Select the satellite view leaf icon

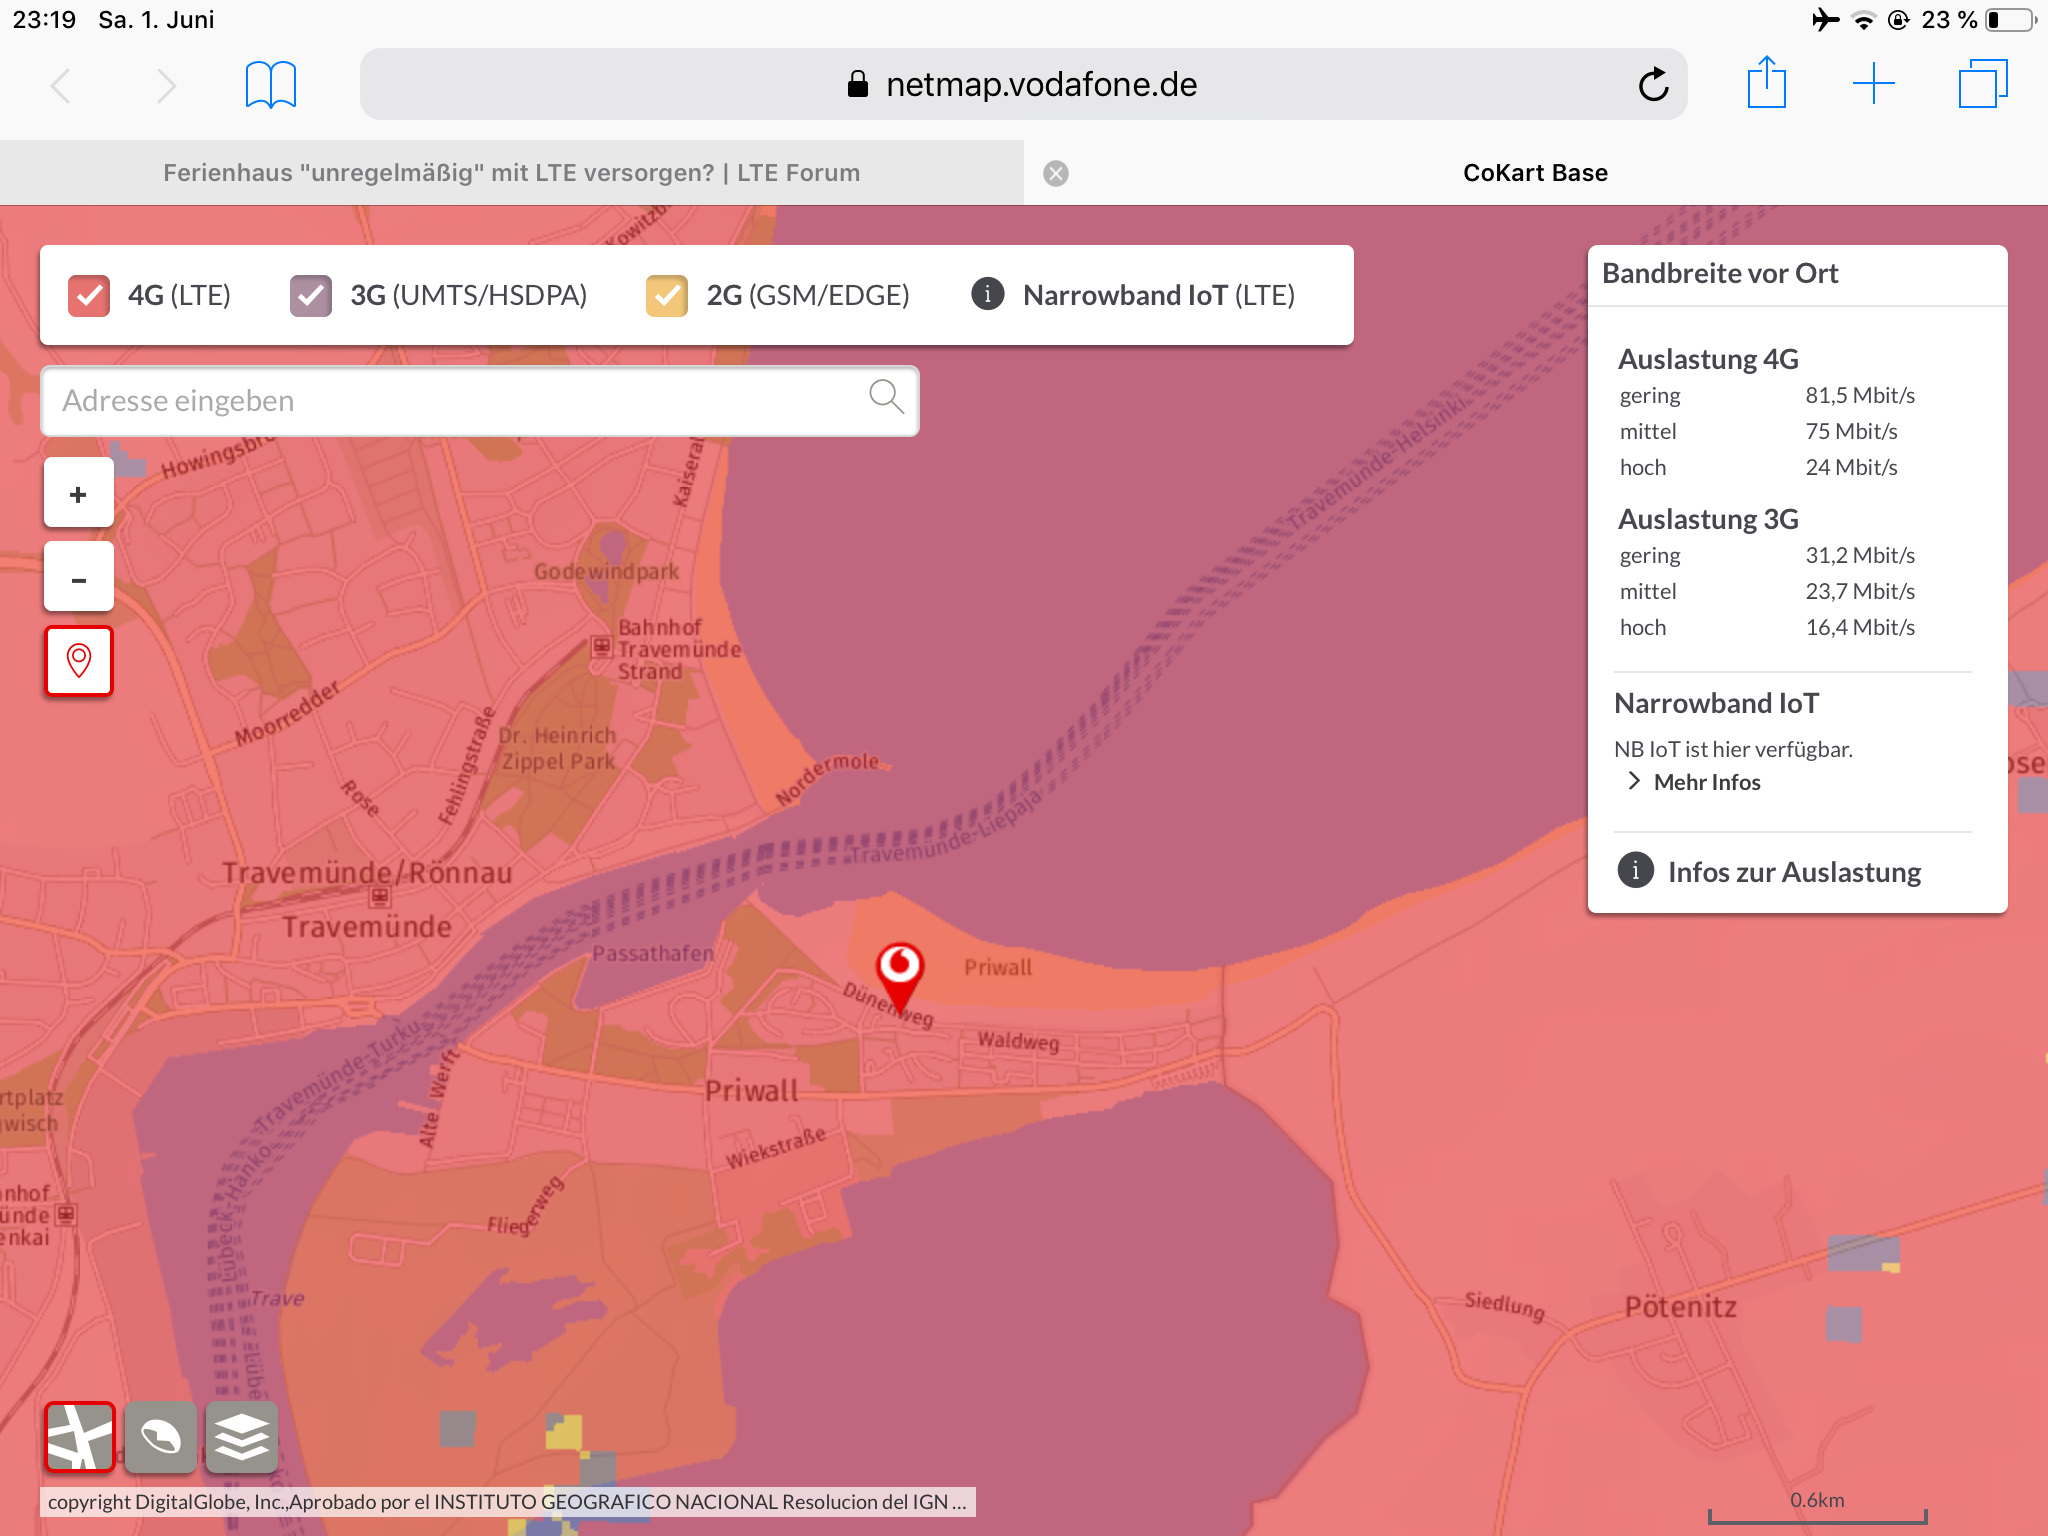pos(160,1437)
